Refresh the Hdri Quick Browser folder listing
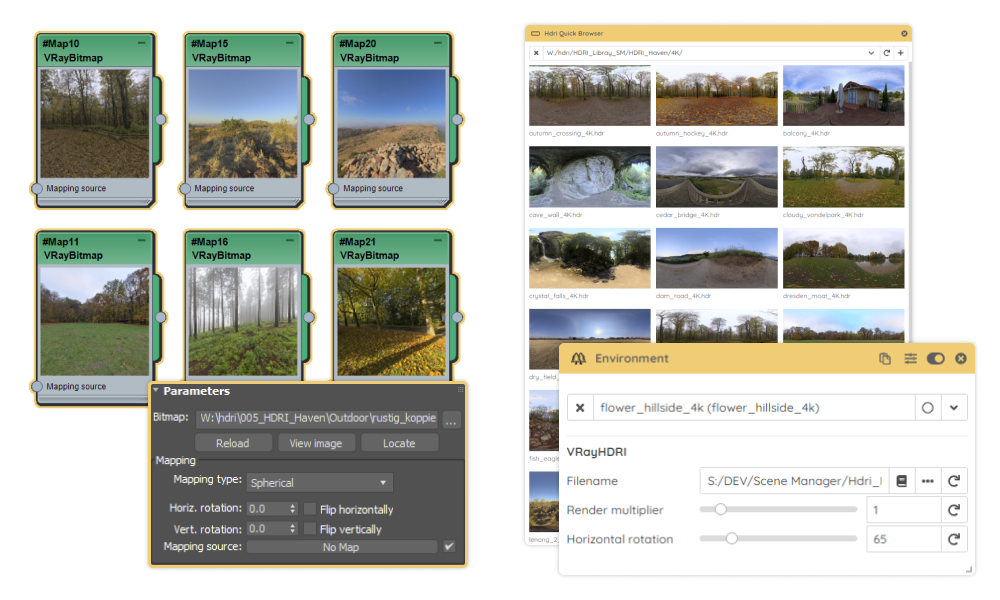1000x600 pixels. [886, 53]
